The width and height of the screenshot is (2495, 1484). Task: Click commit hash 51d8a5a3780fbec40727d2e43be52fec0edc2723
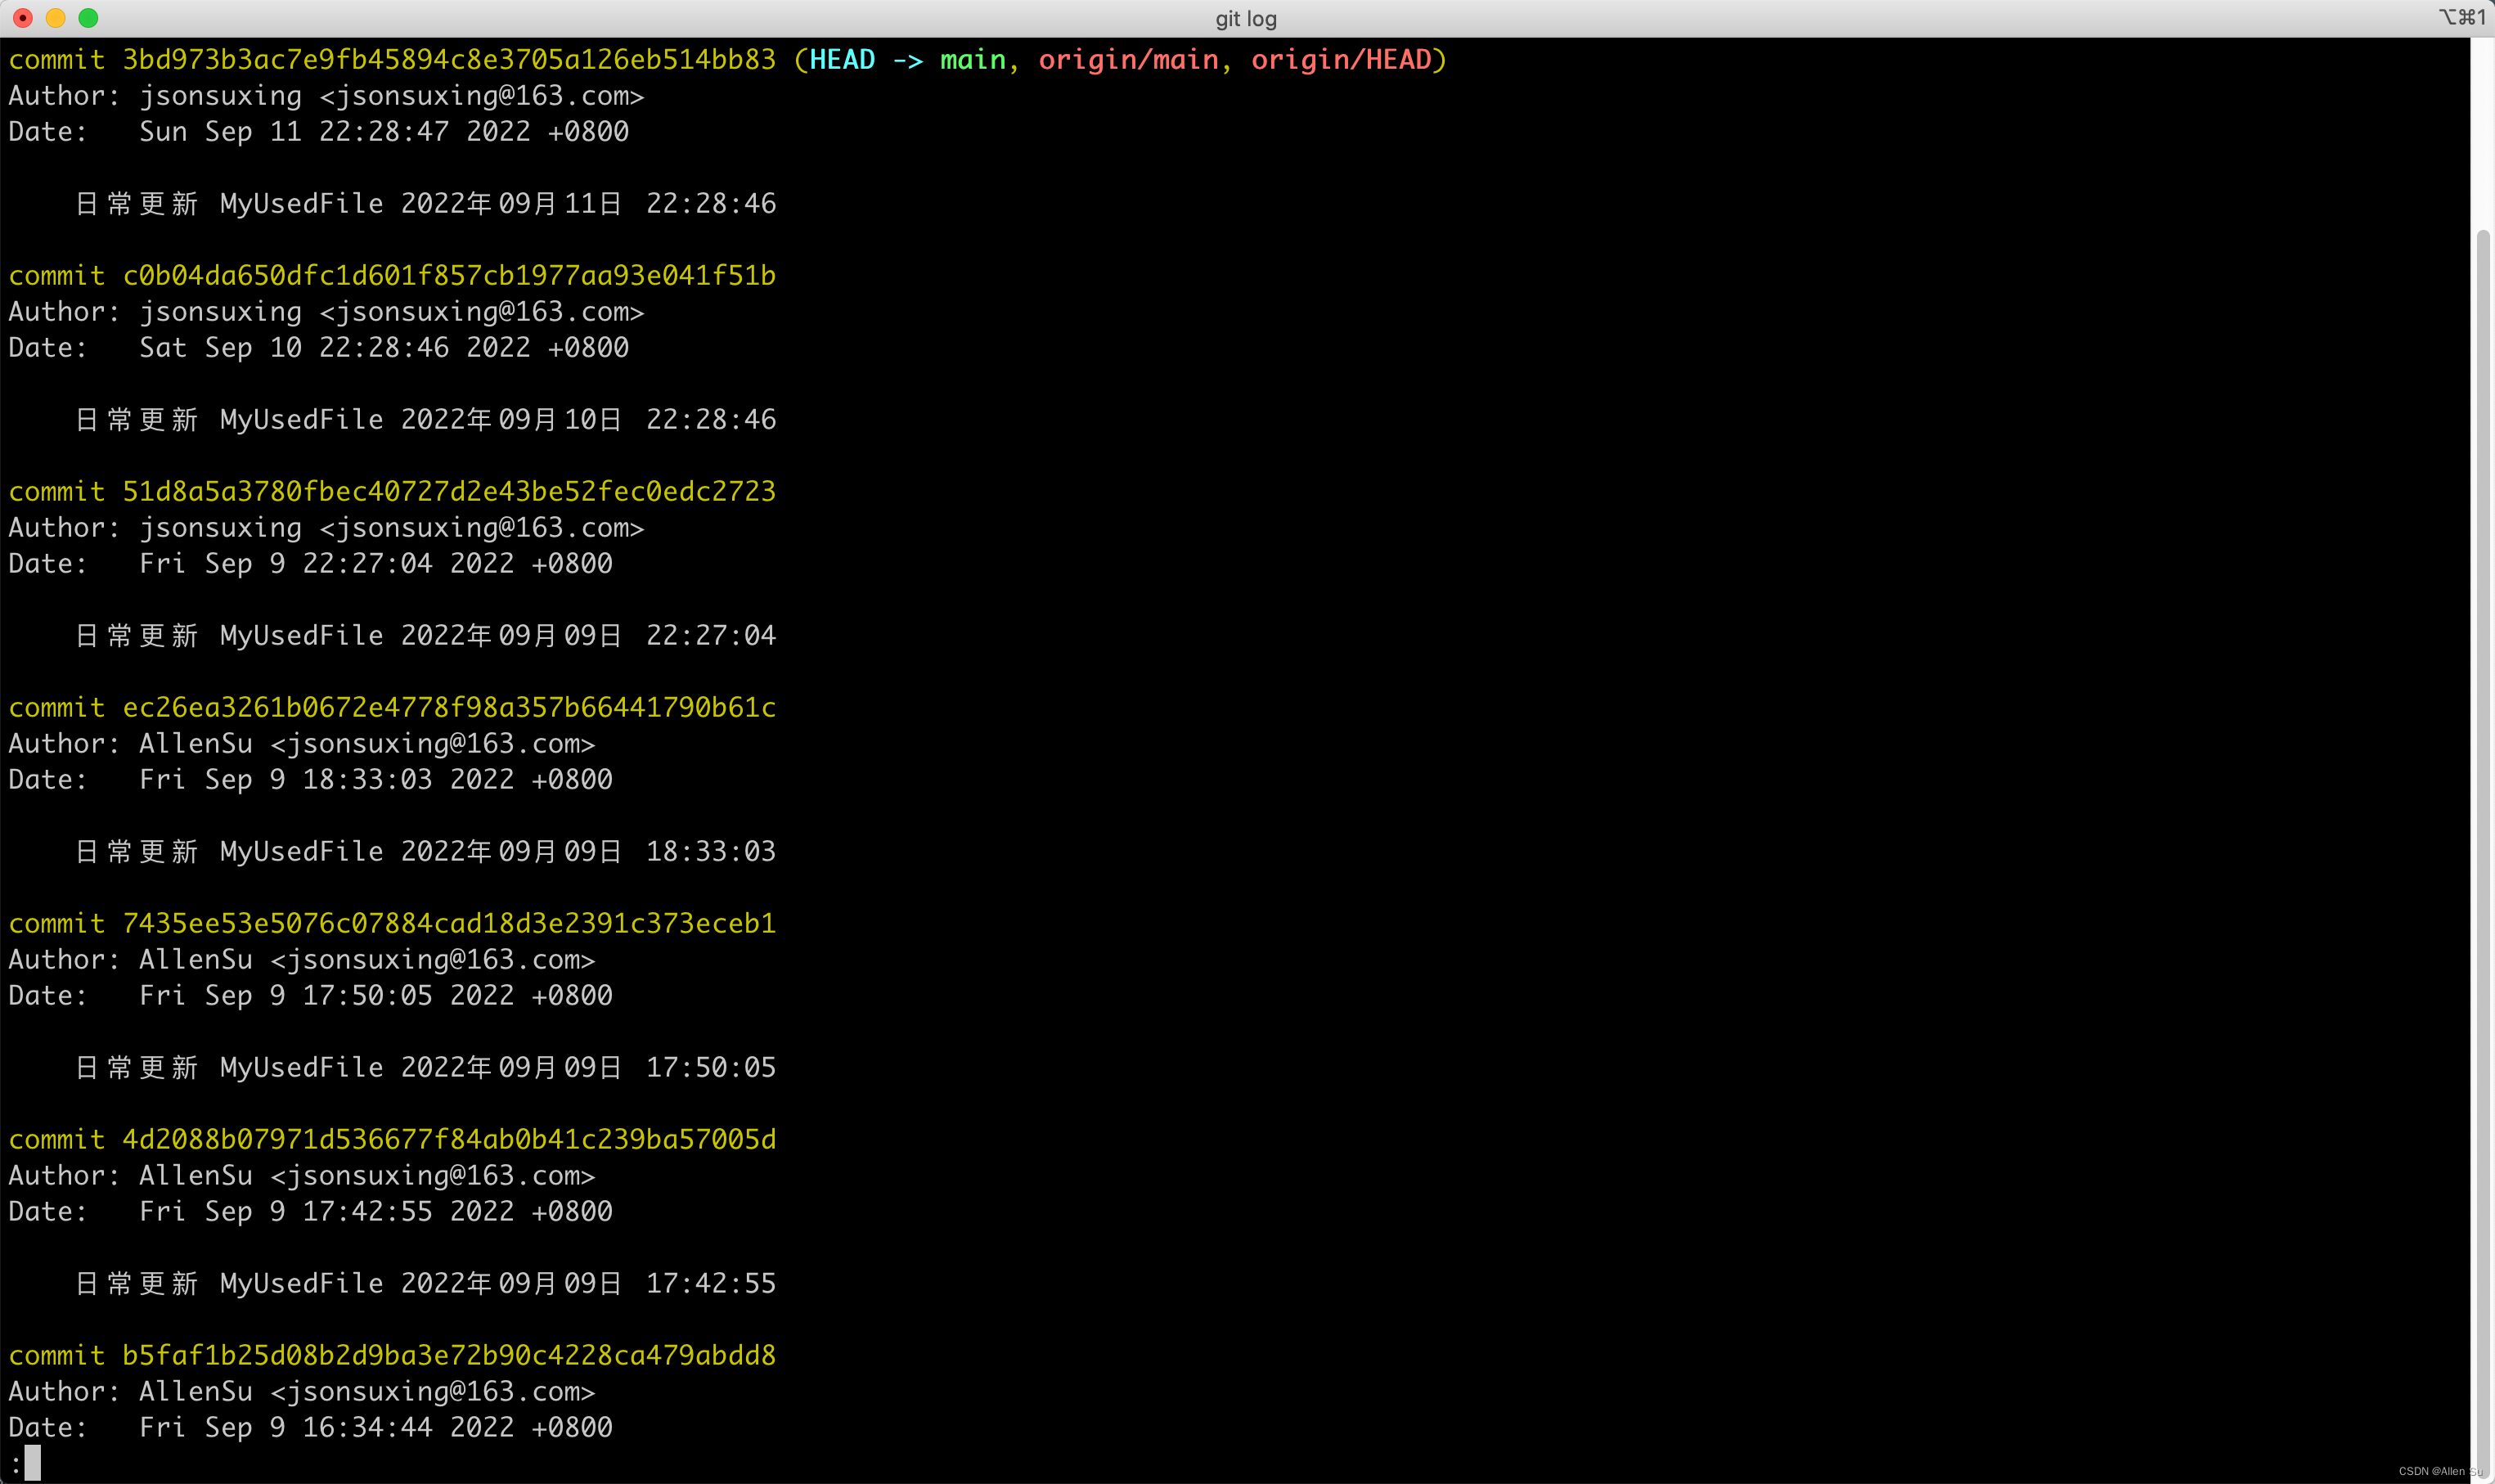point(449,492)
